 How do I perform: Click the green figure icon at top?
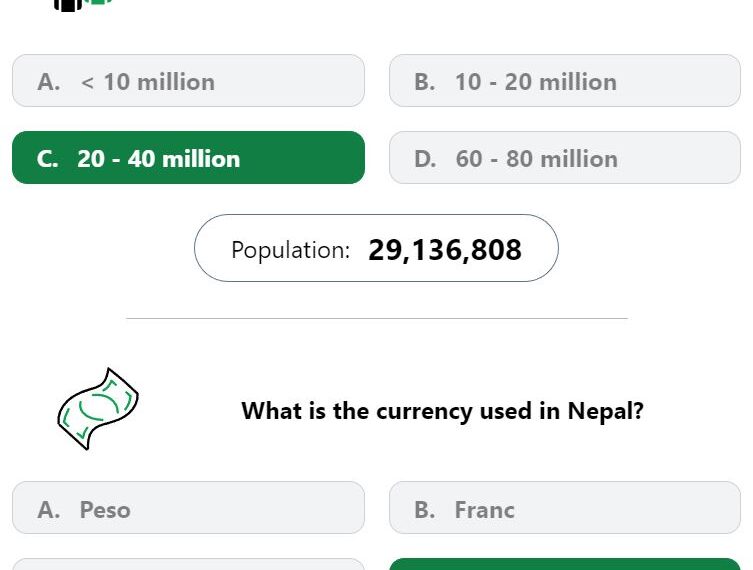100,2
